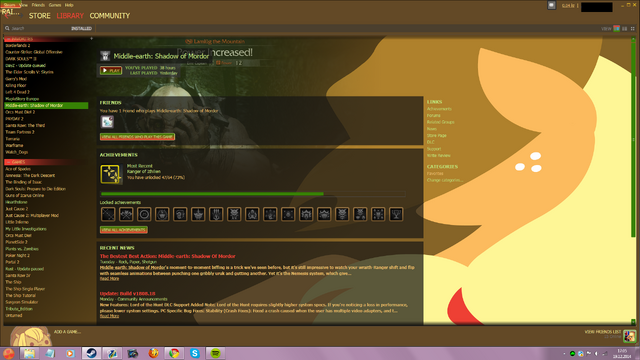The height and width of the screenshot is (360, 640).
Task: Select DARK SOULS II in list
Action: pos(21,59)
